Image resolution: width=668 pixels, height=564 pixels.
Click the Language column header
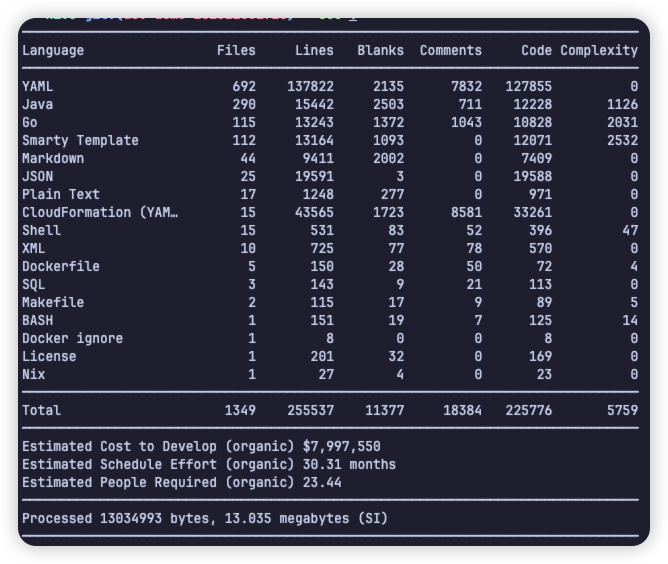click(x=53, y=51)
